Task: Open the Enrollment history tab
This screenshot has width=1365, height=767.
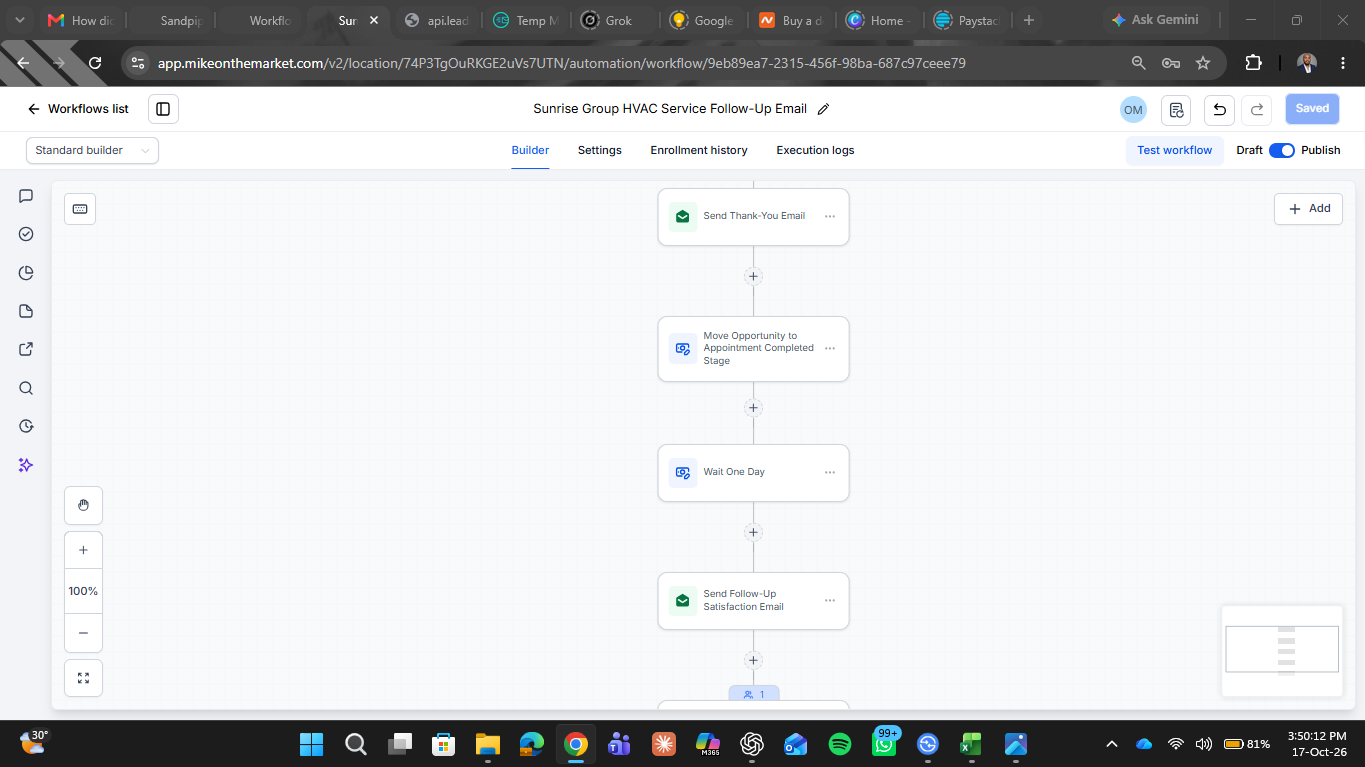Action: (699, 150)
